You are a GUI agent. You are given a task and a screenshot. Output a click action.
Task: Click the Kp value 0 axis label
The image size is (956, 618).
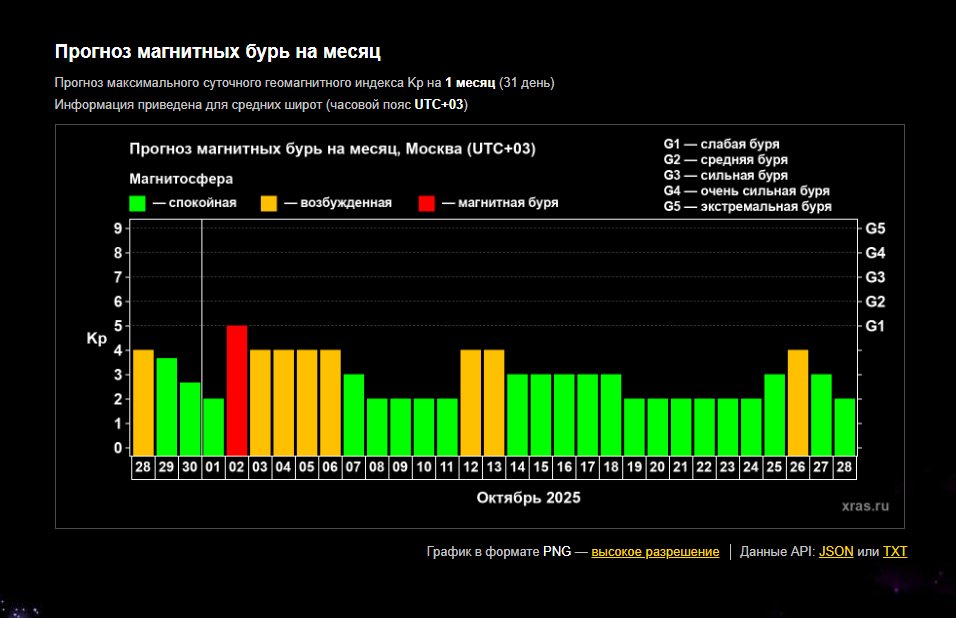click(118, 448)
